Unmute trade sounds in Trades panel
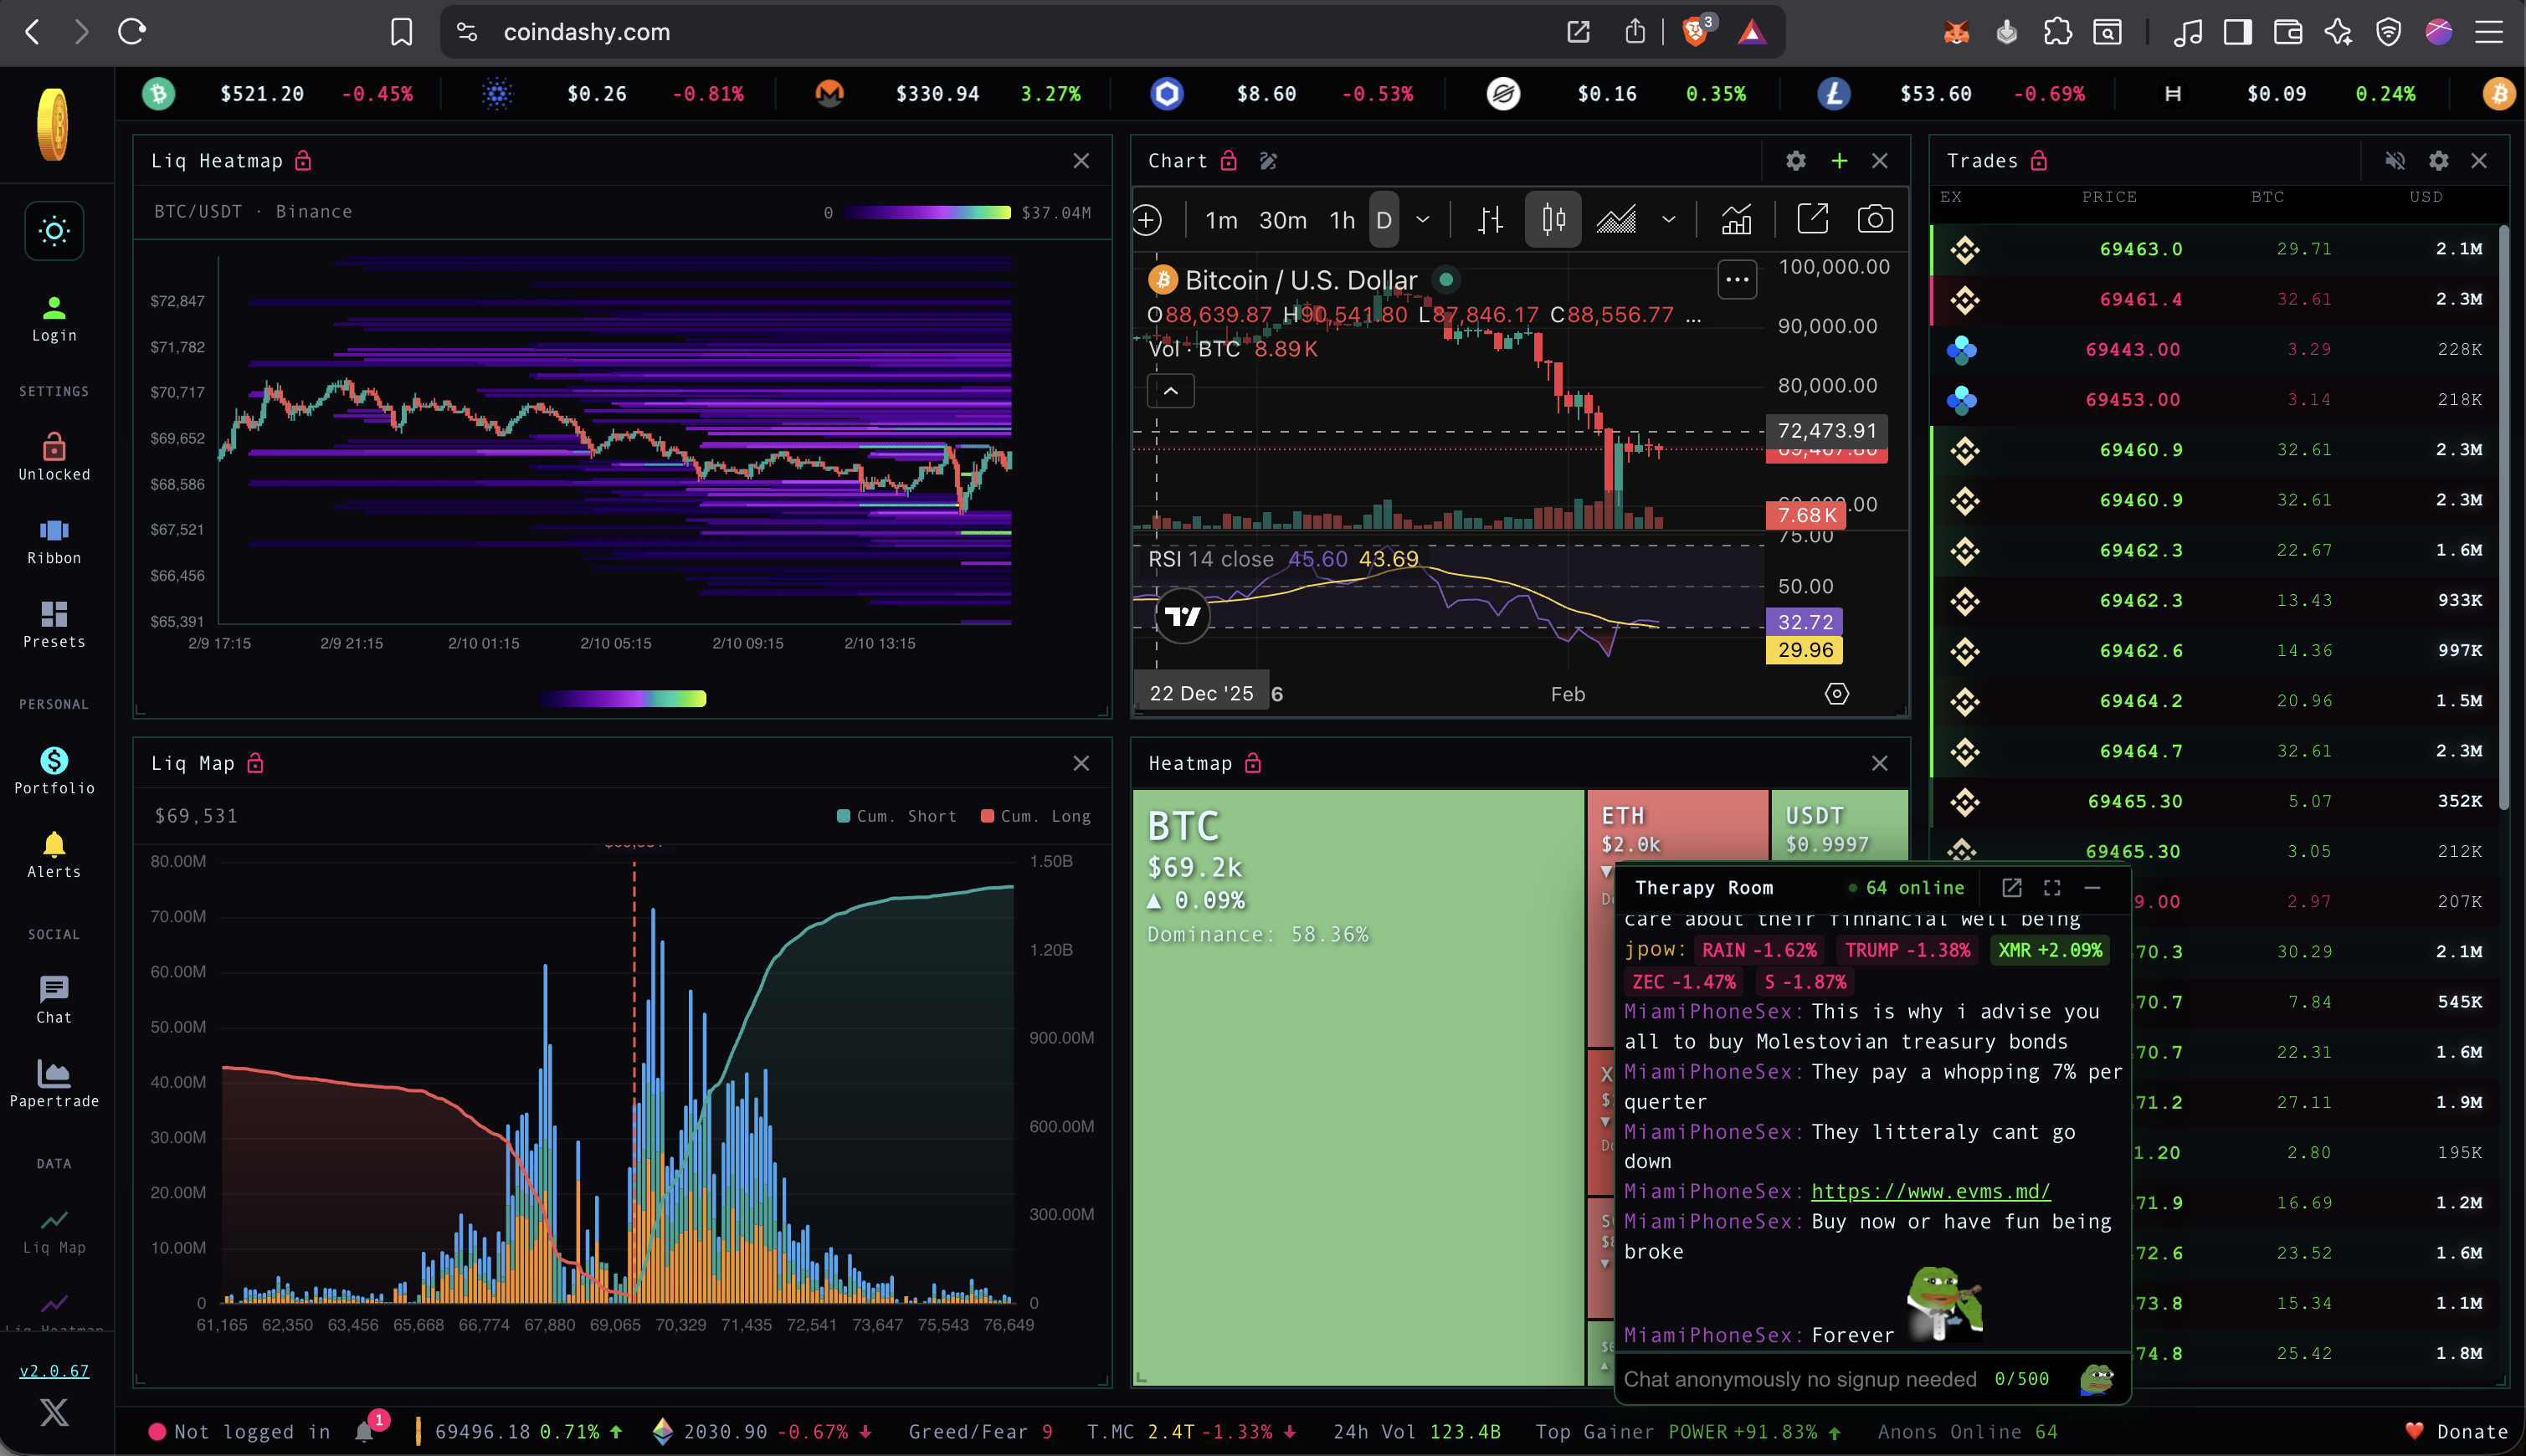Viewport: 2526px width, 1456px height. (x=2394, y=161)
